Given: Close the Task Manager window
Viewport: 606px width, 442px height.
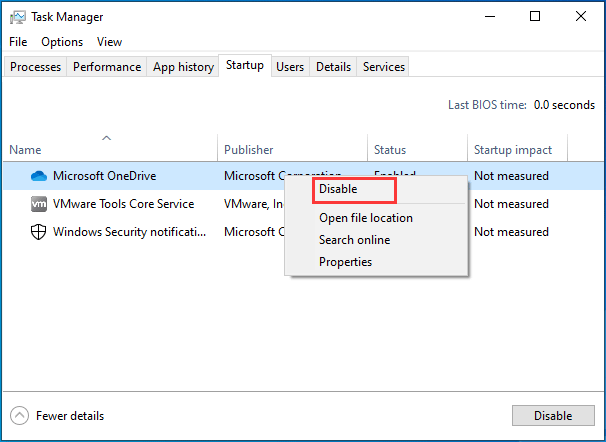Looking at the screenshot, I should pos(580,16).
